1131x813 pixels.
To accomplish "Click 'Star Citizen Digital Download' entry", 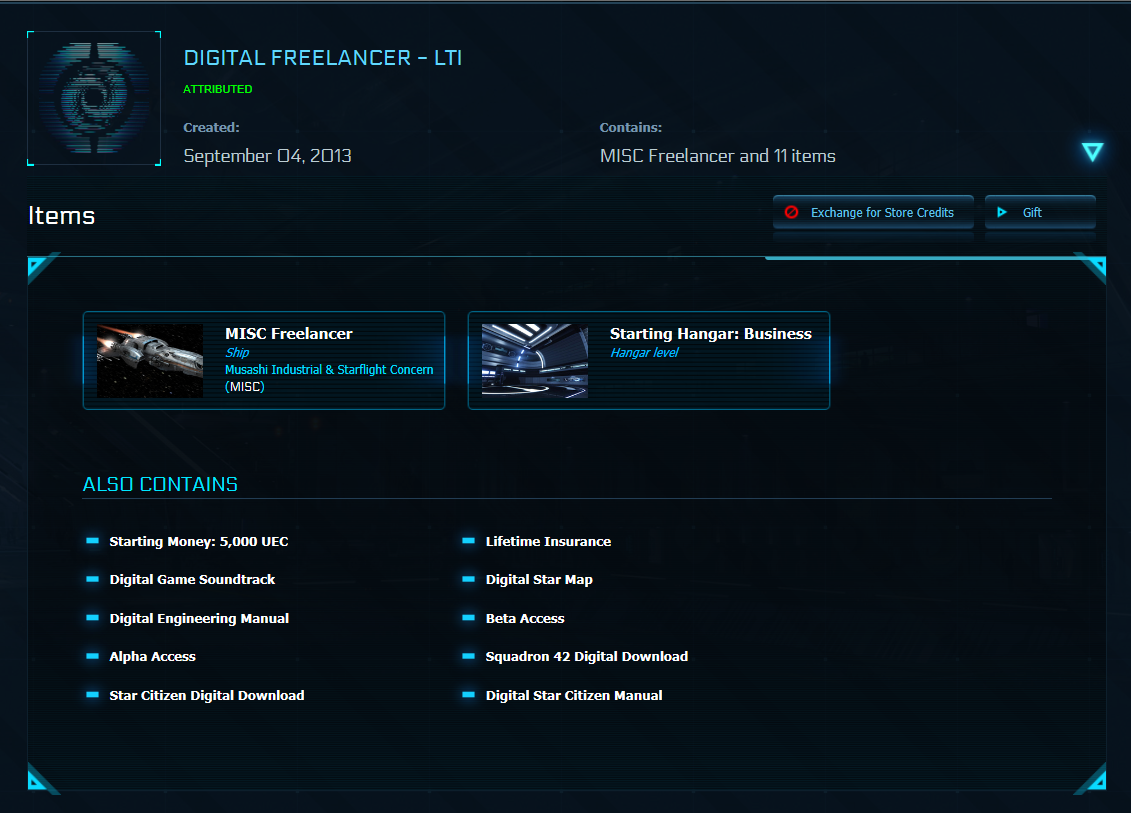I will click(207, 695).
